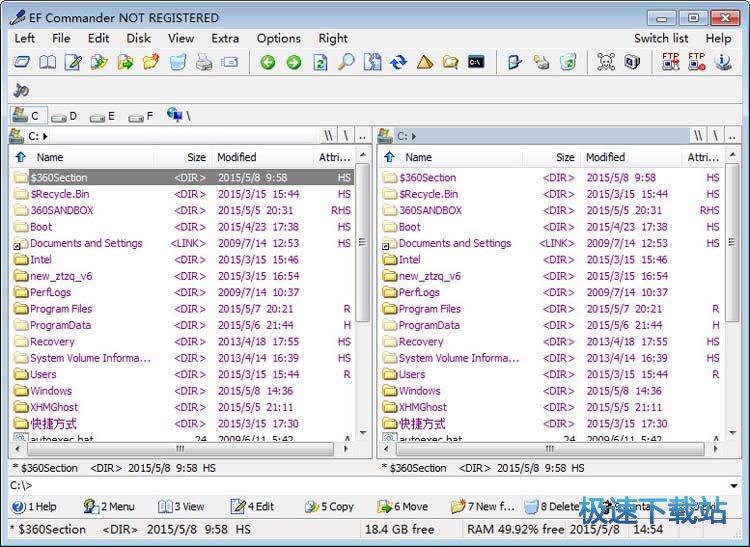Click the blue sync arrows icon
This screenshot has width=750, height=547.
tap(398, 62)
